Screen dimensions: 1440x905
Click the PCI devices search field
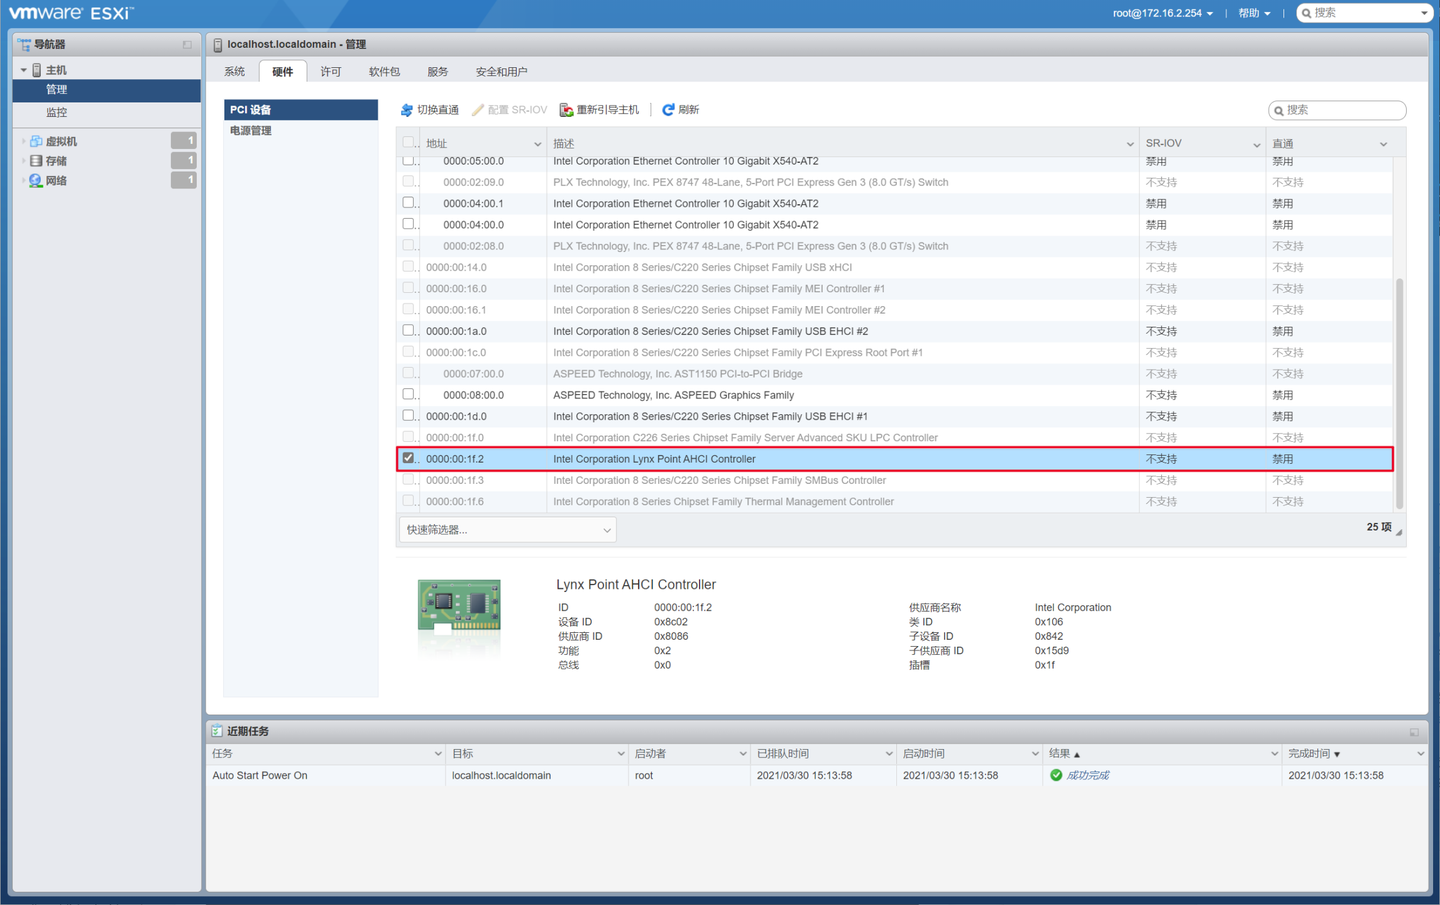pyautogui.click(x=1337, y=110)
